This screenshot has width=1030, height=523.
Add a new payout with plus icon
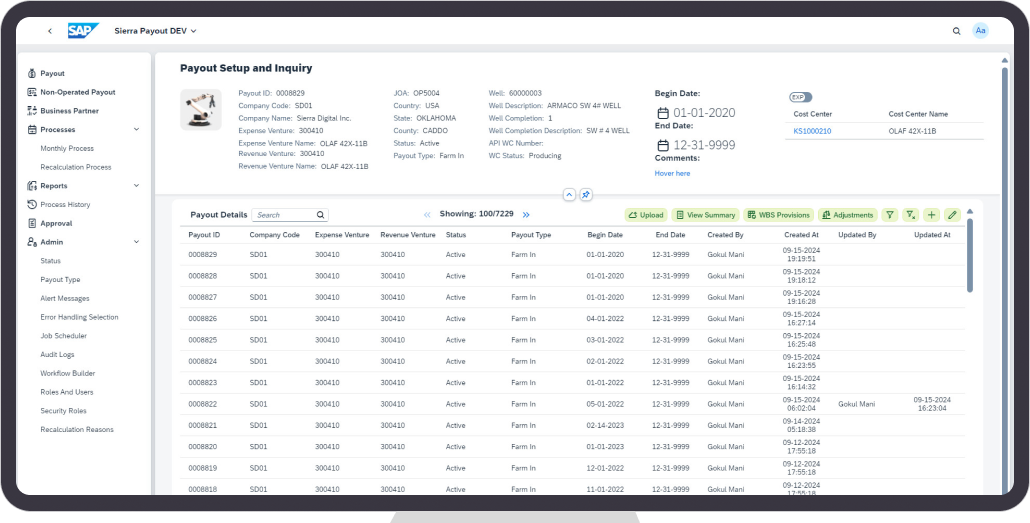tap(931, 215)
